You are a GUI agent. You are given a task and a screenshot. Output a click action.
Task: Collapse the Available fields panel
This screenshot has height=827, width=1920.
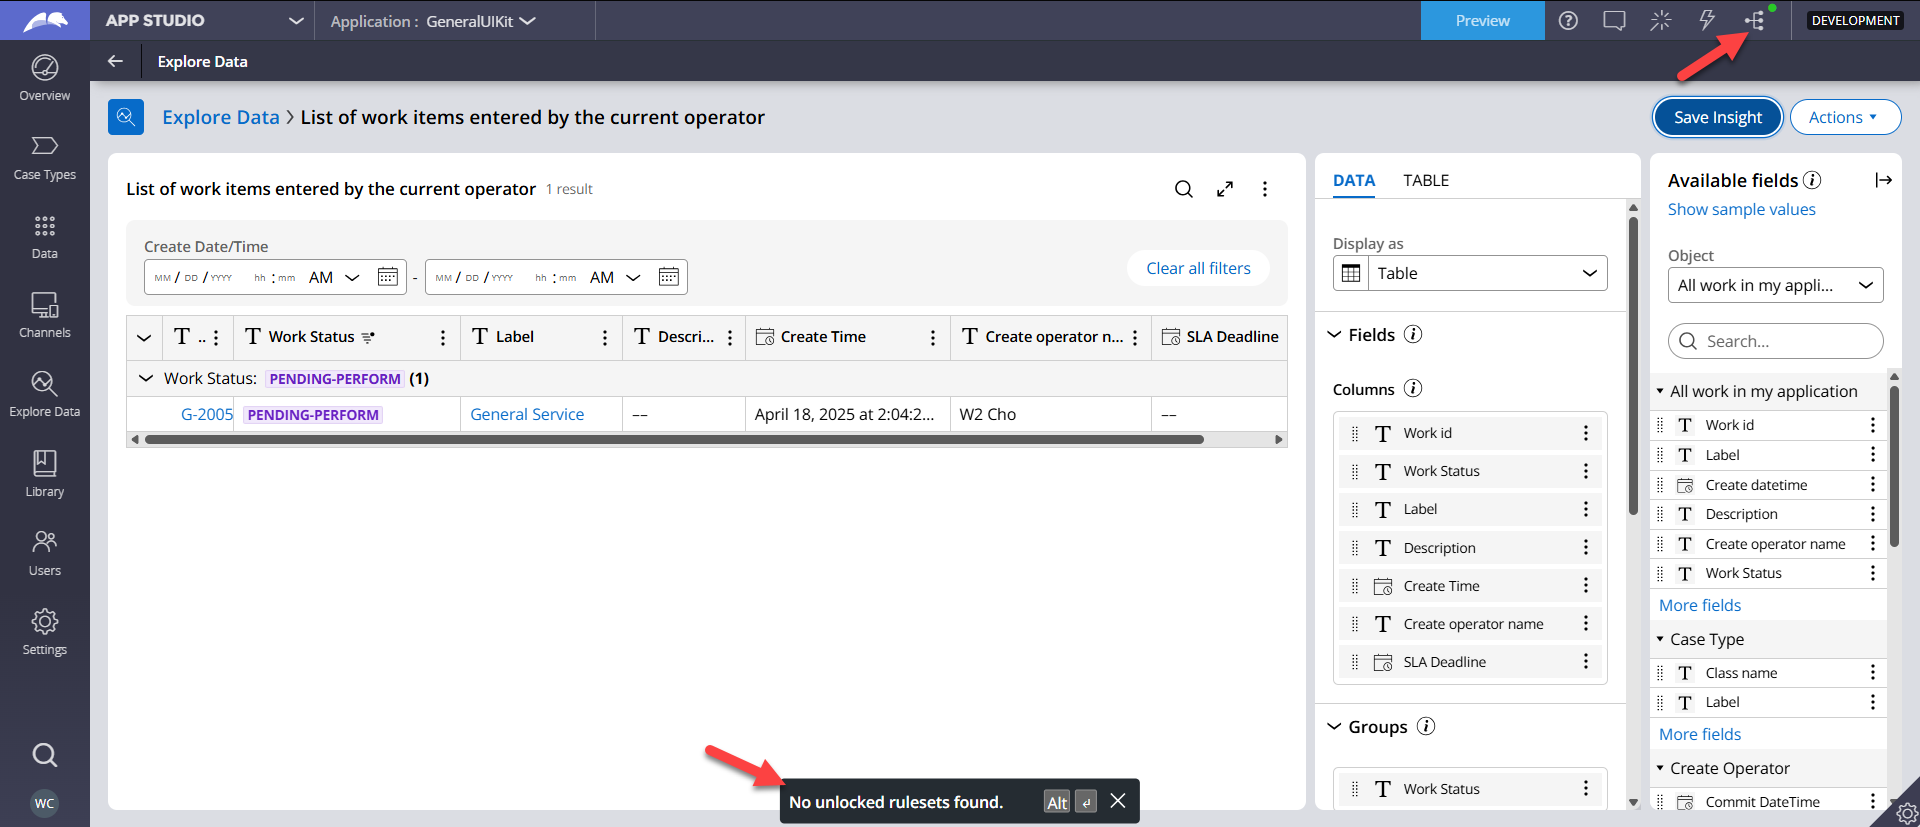coord(1883,180)
